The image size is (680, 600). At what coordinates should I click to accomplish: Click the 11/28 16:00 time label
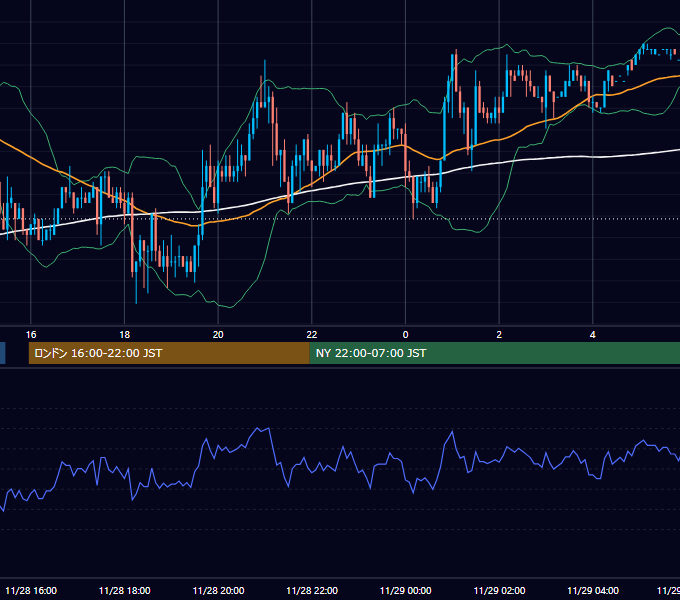[x=31, y=590]
